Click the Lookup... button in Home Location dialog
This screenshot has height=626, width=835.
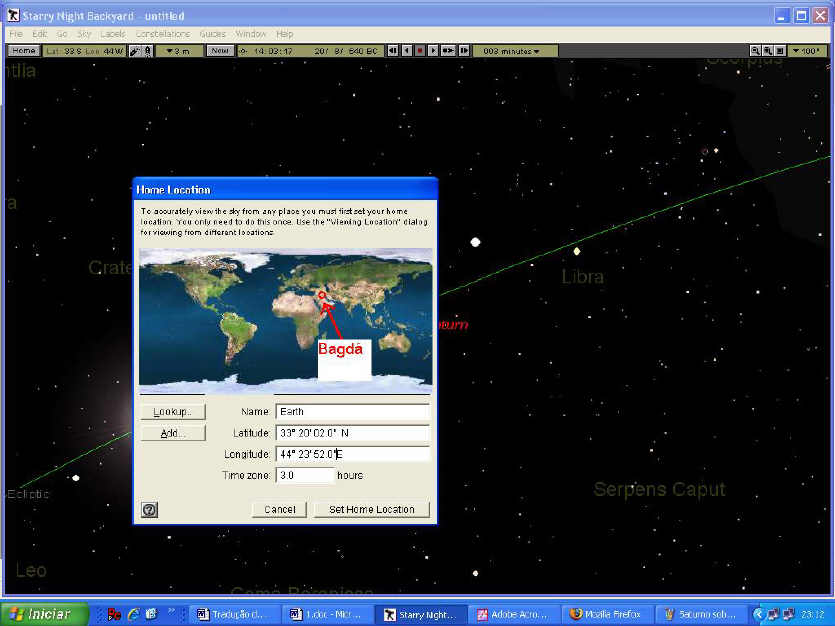pos(173,411)
